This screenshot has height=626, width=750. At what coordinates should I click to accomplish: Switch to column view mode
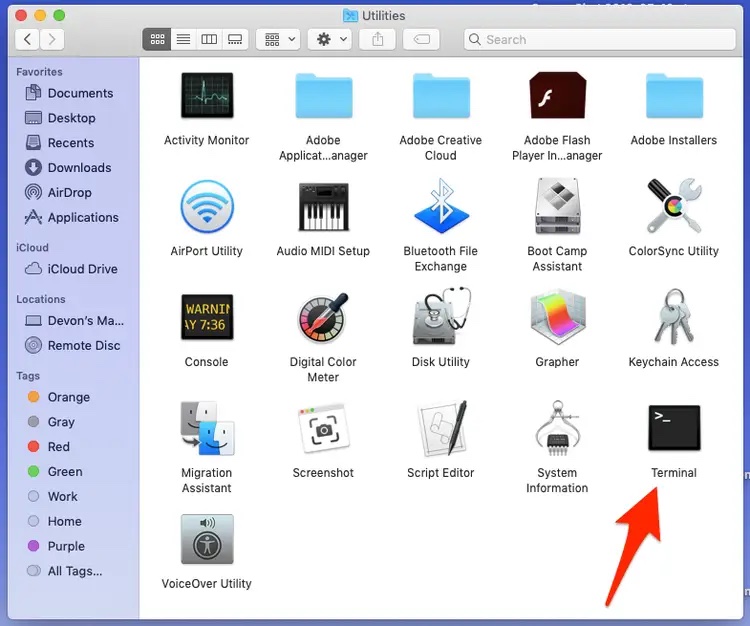click(x=209, y=39)
